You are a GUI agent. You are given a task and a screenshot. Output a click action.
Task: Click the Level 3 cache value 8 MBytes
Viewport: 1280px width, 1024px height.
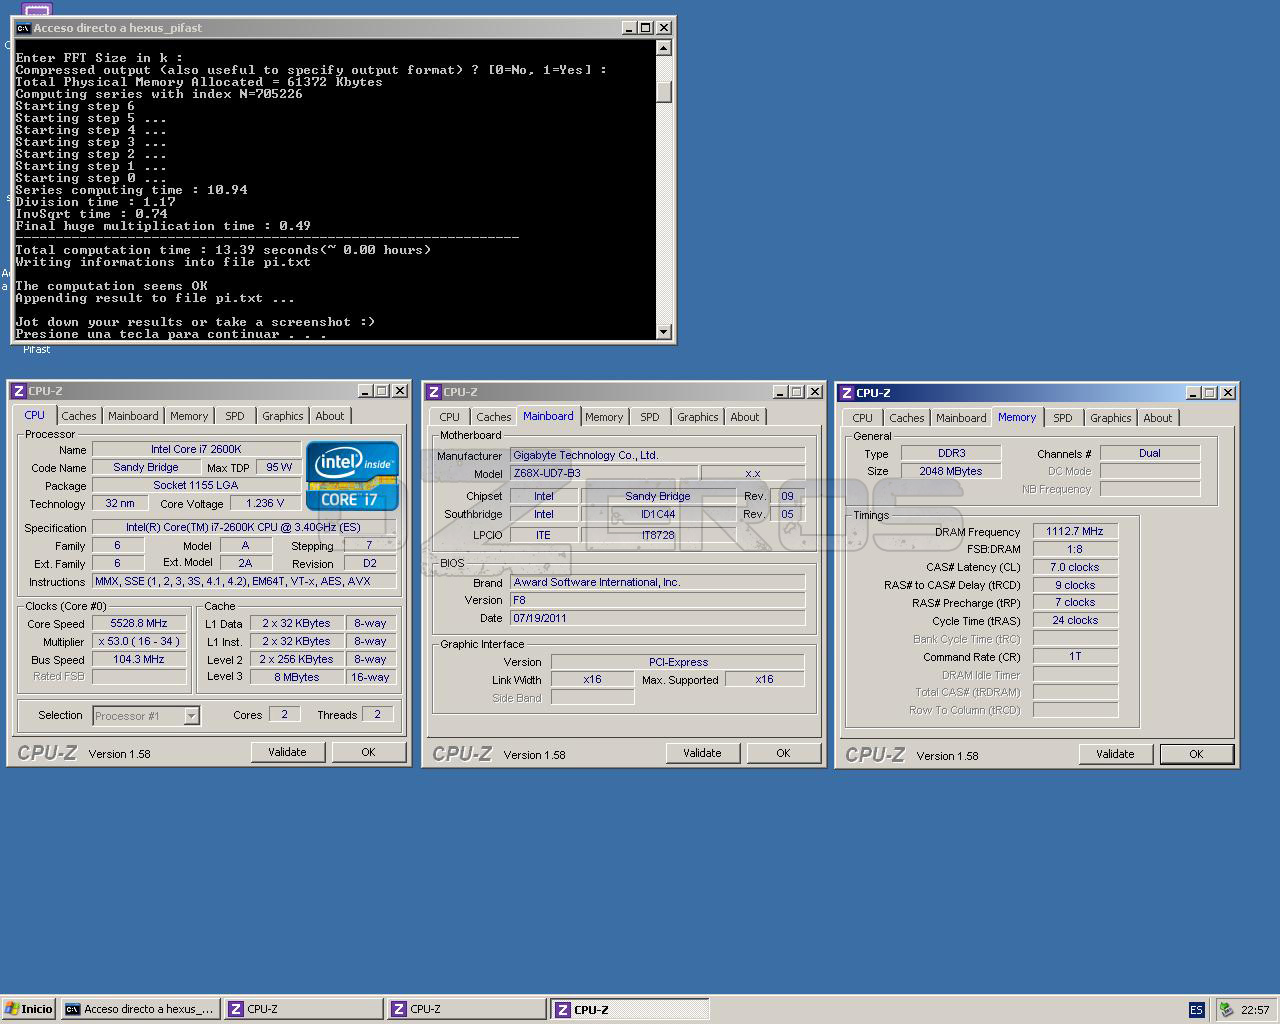click(297, 677)
